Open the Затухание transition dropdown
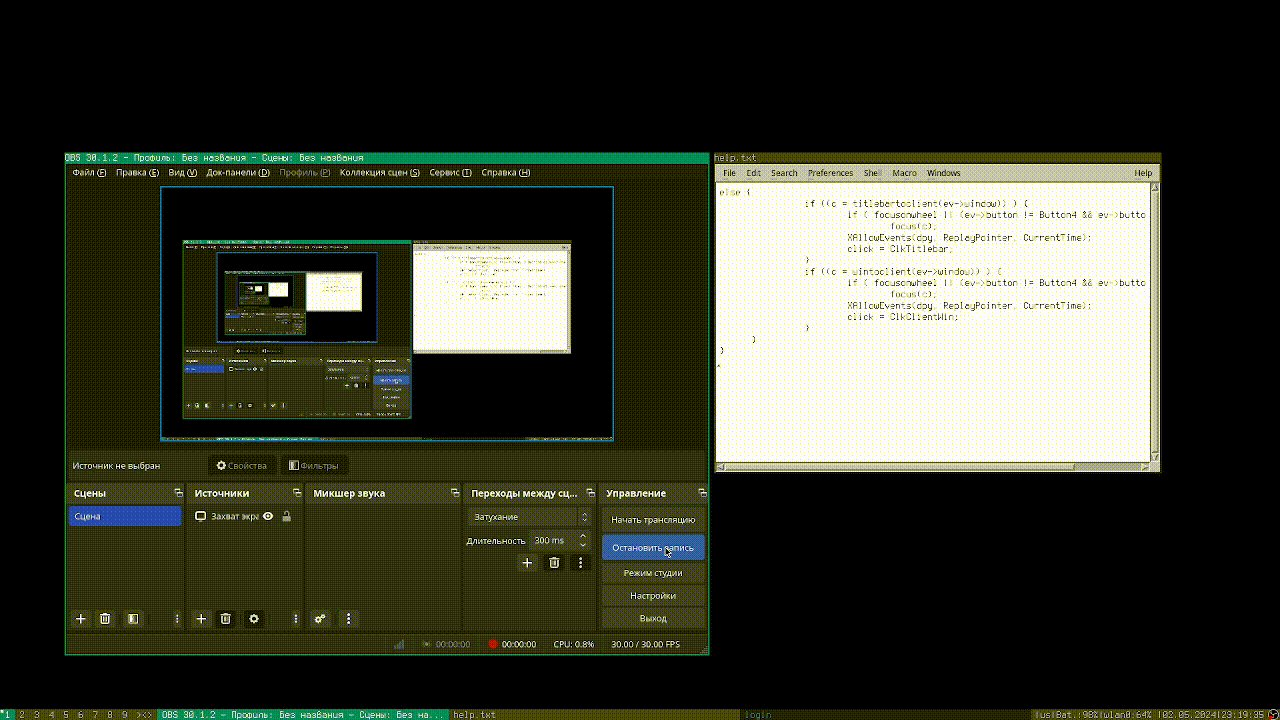This screenshot has width=1280, height=720. (531, 517)
